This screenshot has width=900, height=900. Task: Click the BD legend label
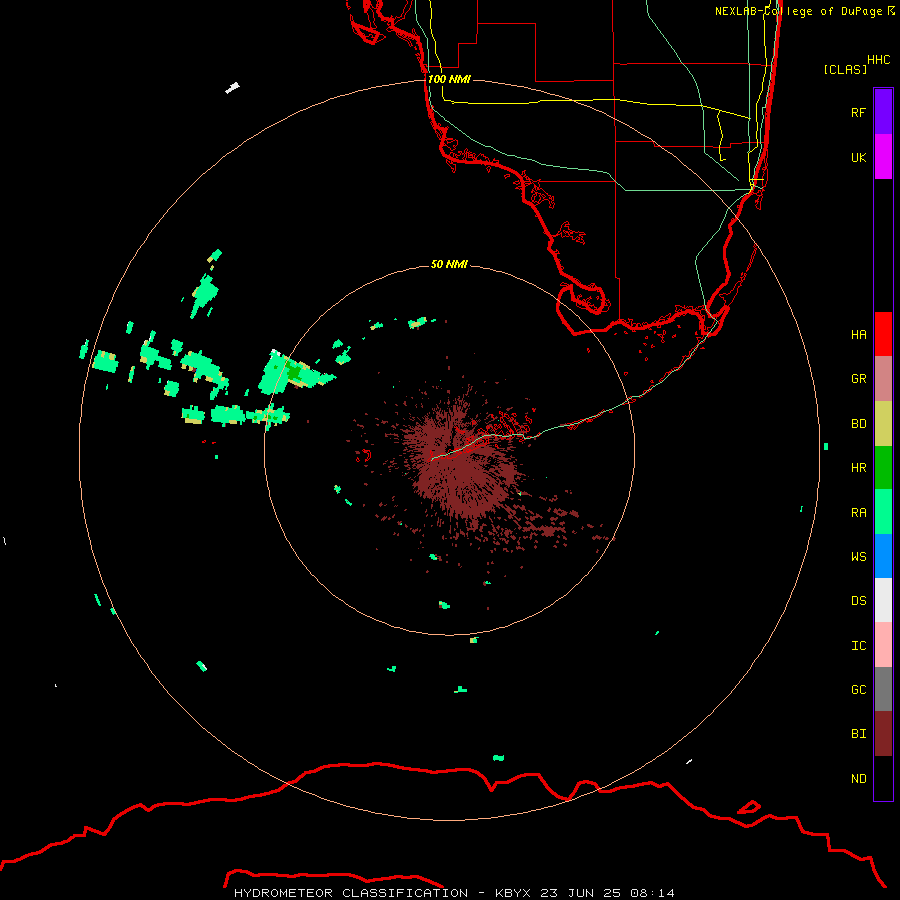tap(858, 424)
